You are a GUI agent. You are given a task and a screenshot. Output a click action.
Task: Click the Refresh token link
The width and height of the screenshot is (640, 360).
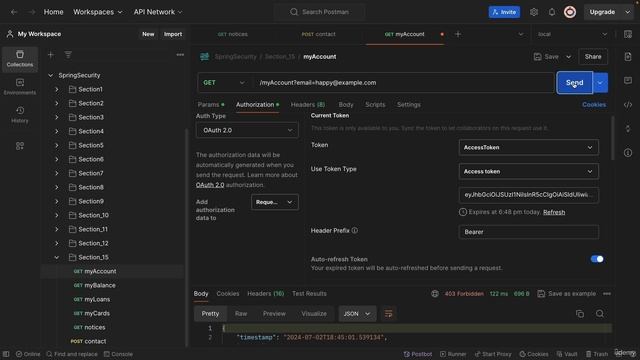click(x=554, y=212)
